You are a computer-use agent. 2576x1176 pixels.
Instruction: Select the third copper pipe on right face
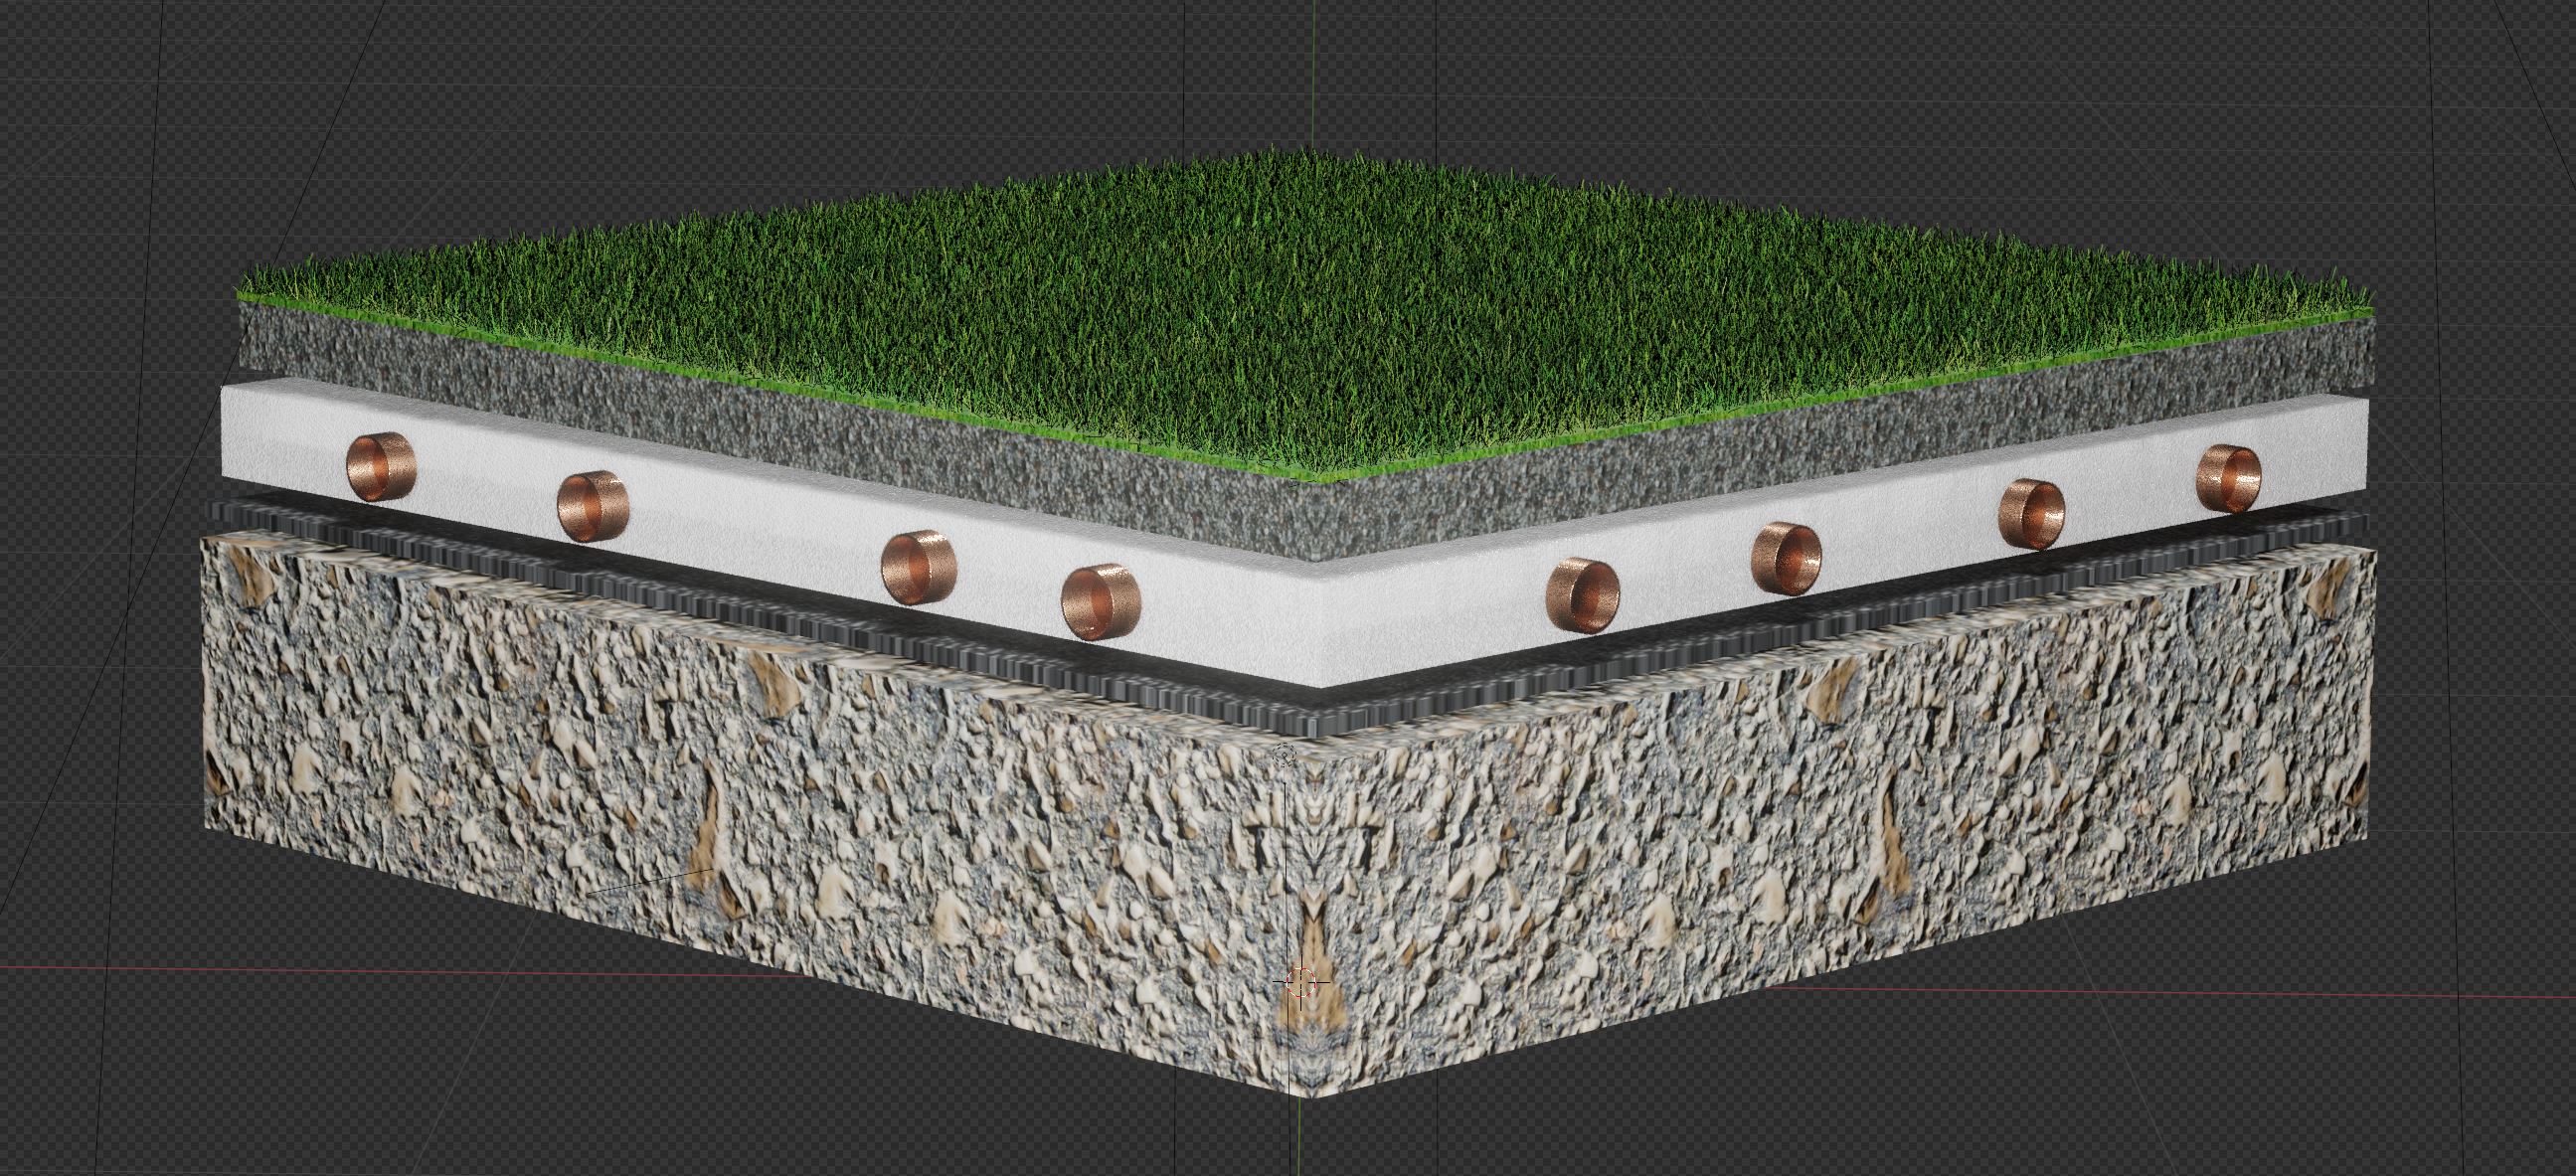(x=2031, y=513)
